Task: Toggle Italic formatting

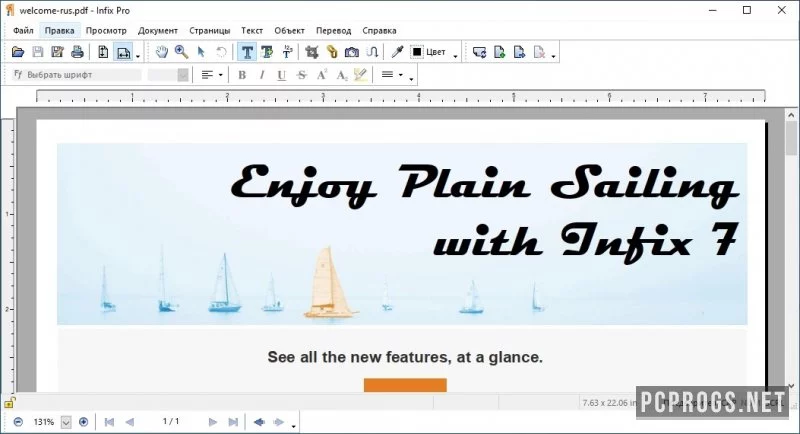Action: click(262, 75)
